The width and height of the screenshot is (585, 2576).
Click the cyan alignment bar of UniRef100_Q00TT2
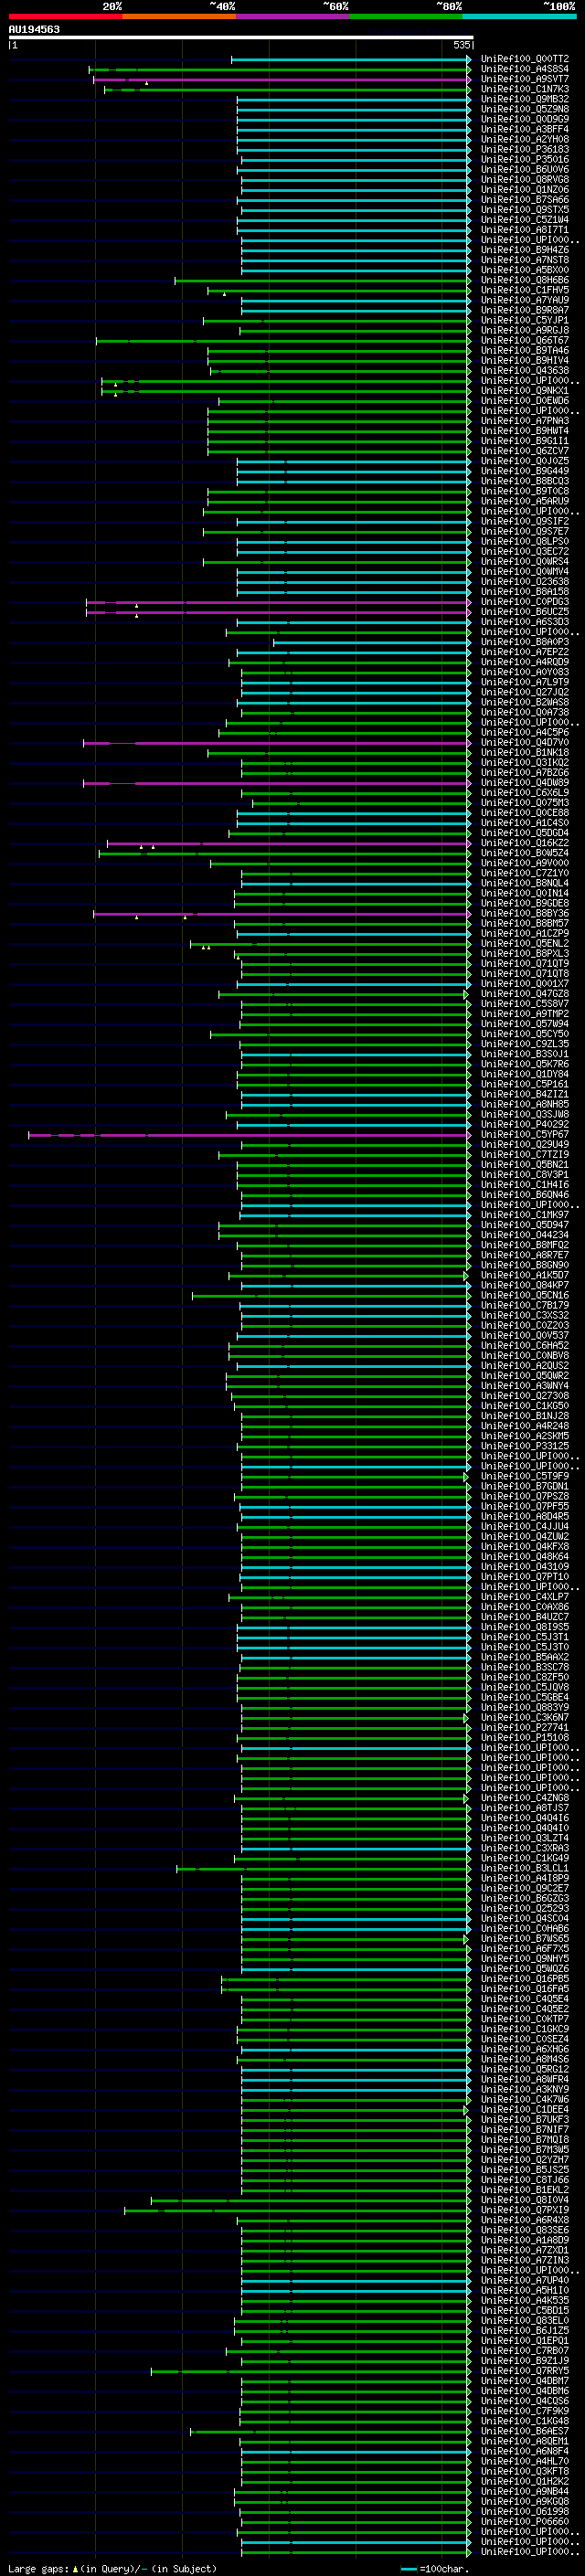pos(350,59)
